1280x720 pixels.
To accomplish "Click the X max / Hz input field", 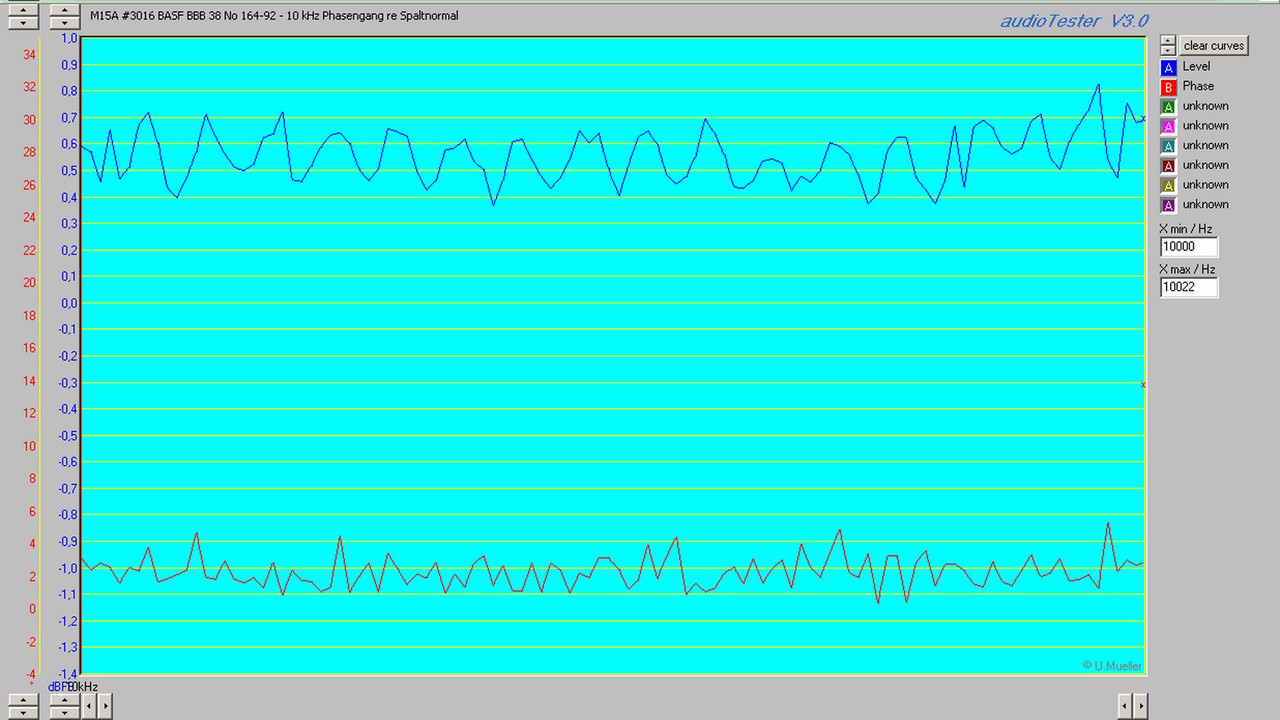I will [1188, 287].
